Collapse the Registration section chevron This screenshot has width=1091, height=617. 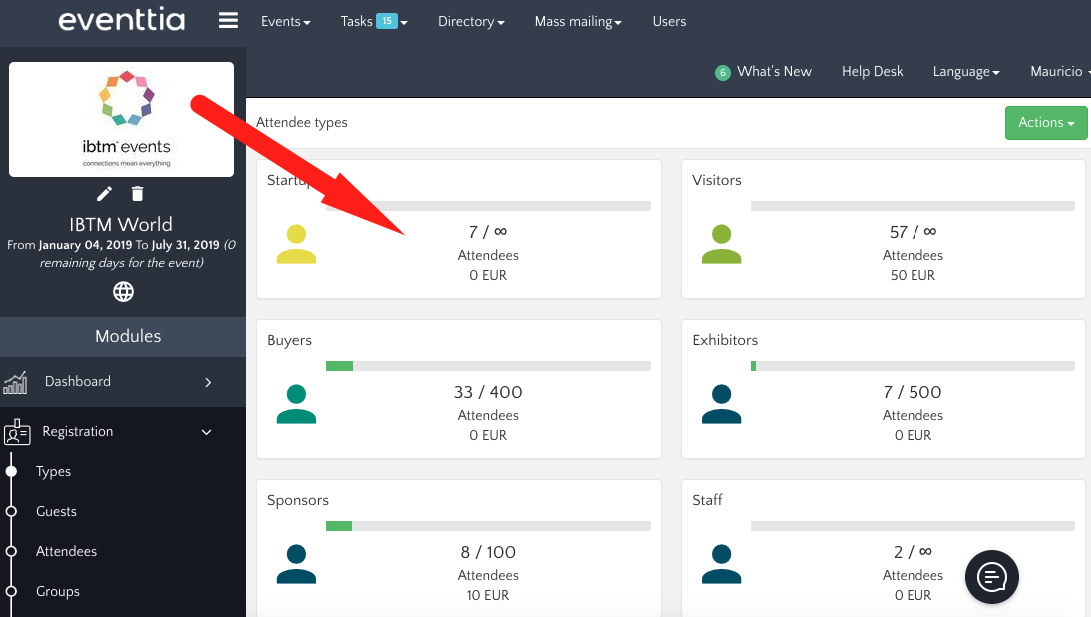click(207, 431)
